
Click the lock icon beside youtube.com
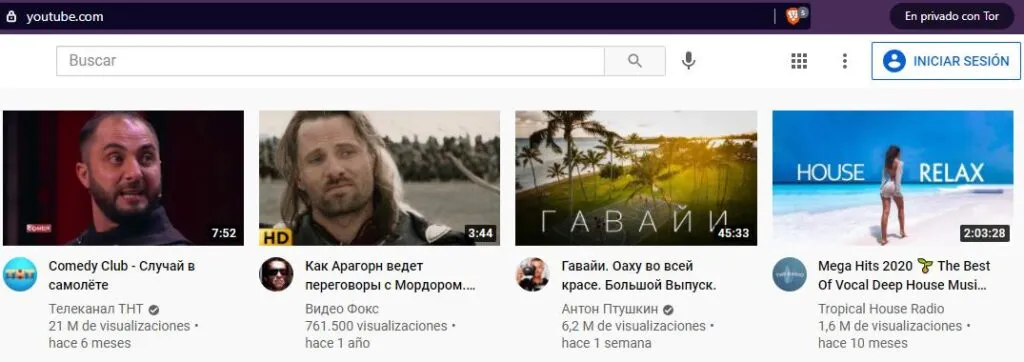tap(10, 17)
